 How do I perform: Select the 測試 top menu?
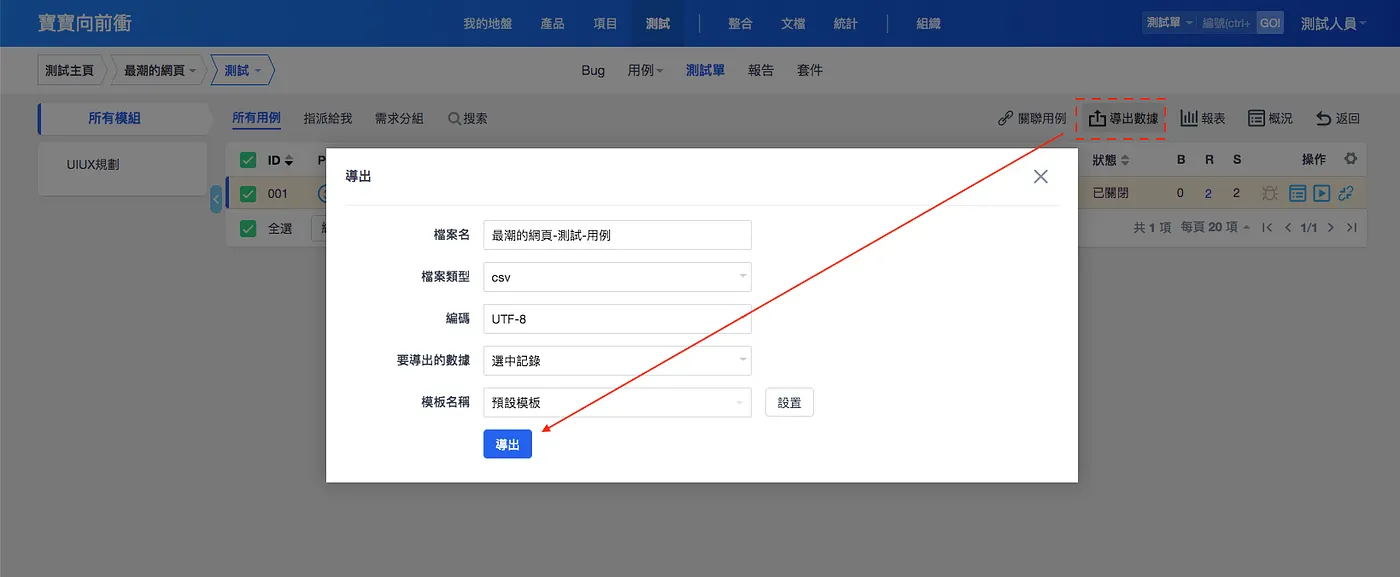point(658,23)
